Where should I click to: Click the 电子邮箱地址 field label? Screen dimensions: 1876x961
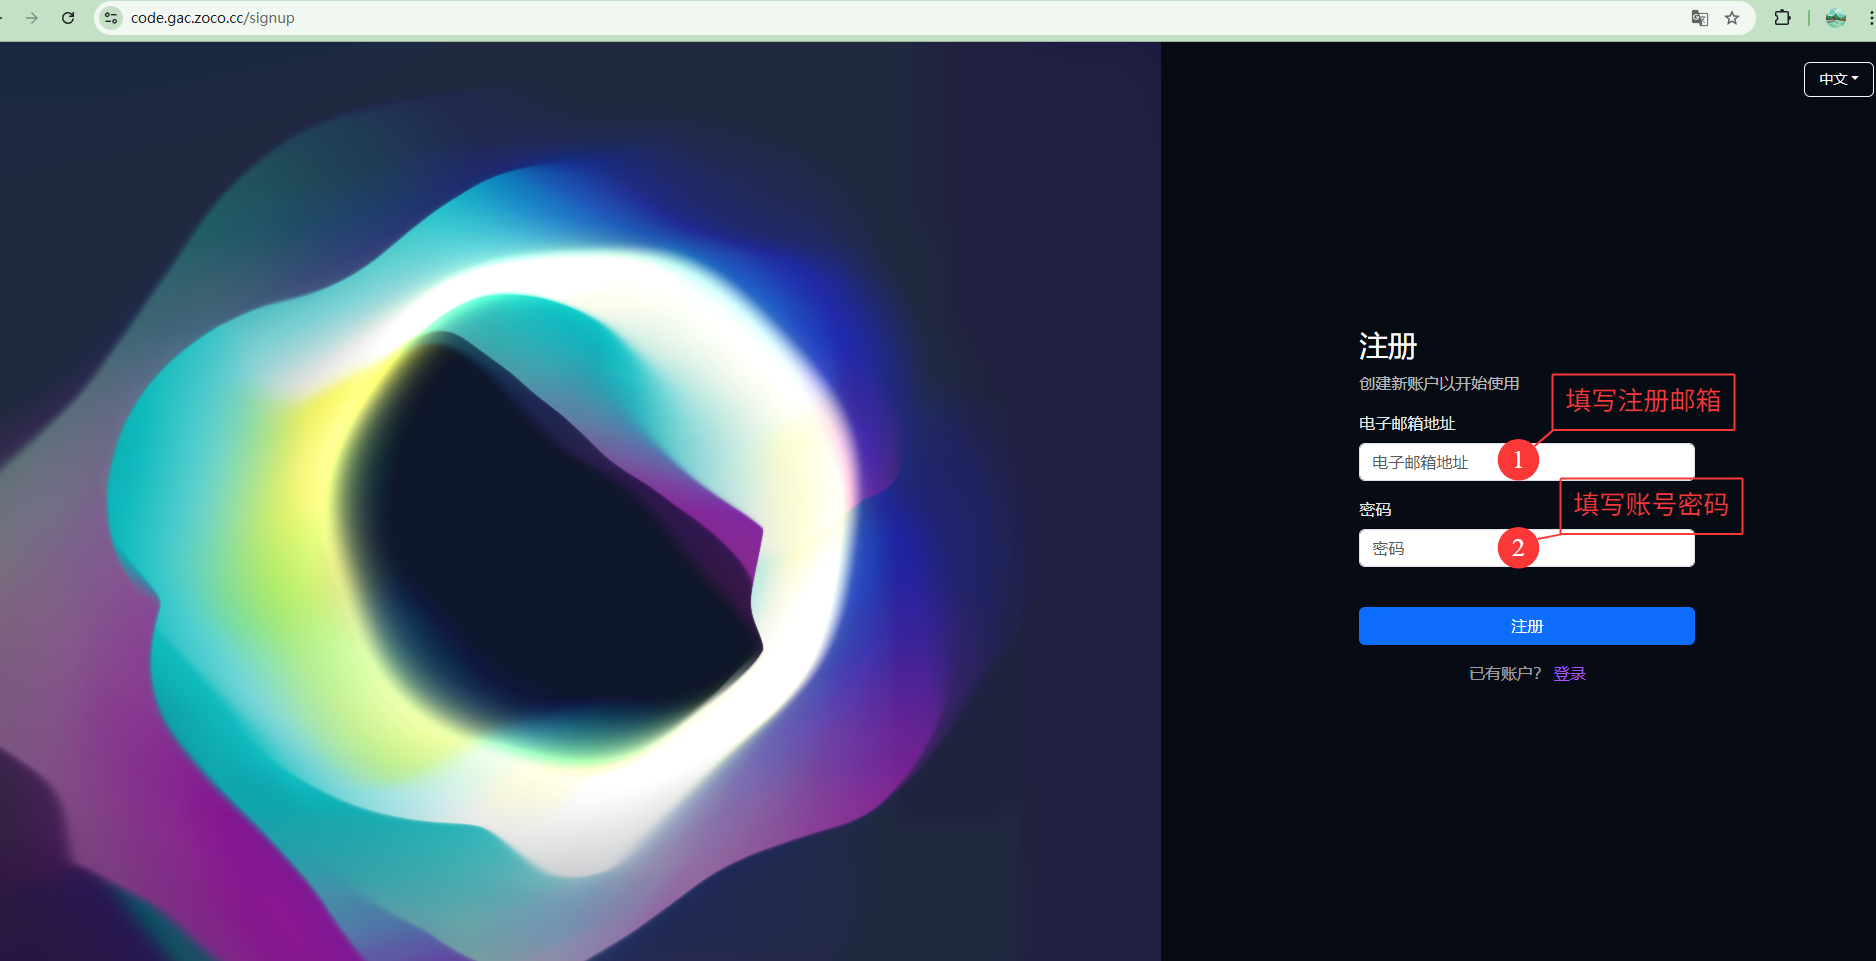[x=1407, y=424]
